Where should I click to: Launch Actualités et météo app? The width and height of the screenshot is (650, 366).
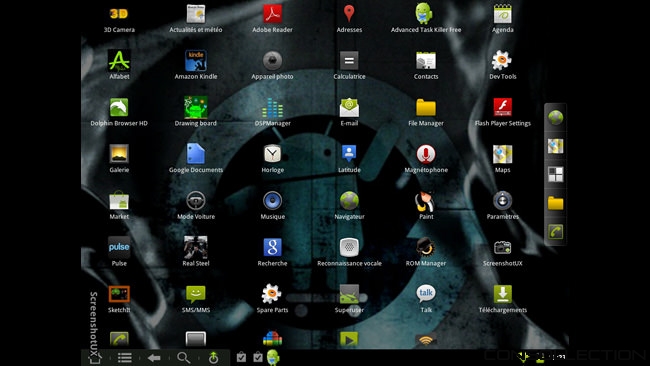point(196,19)
